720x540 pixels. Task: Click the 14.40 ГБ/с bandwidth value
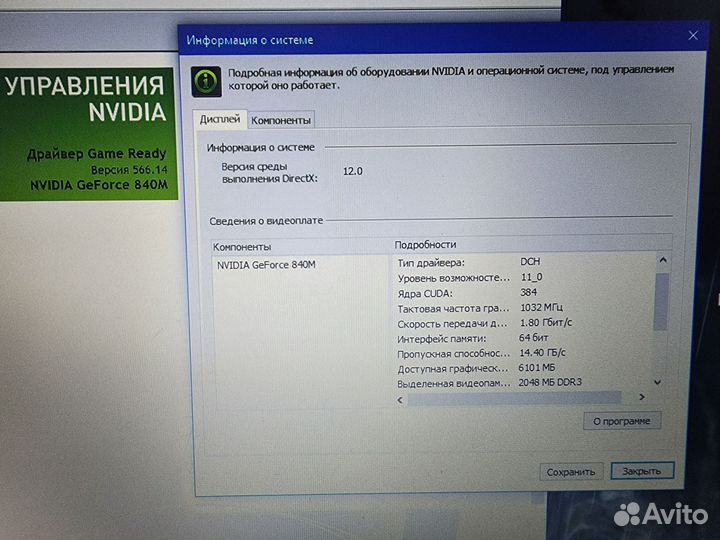[x=542, y=353]
